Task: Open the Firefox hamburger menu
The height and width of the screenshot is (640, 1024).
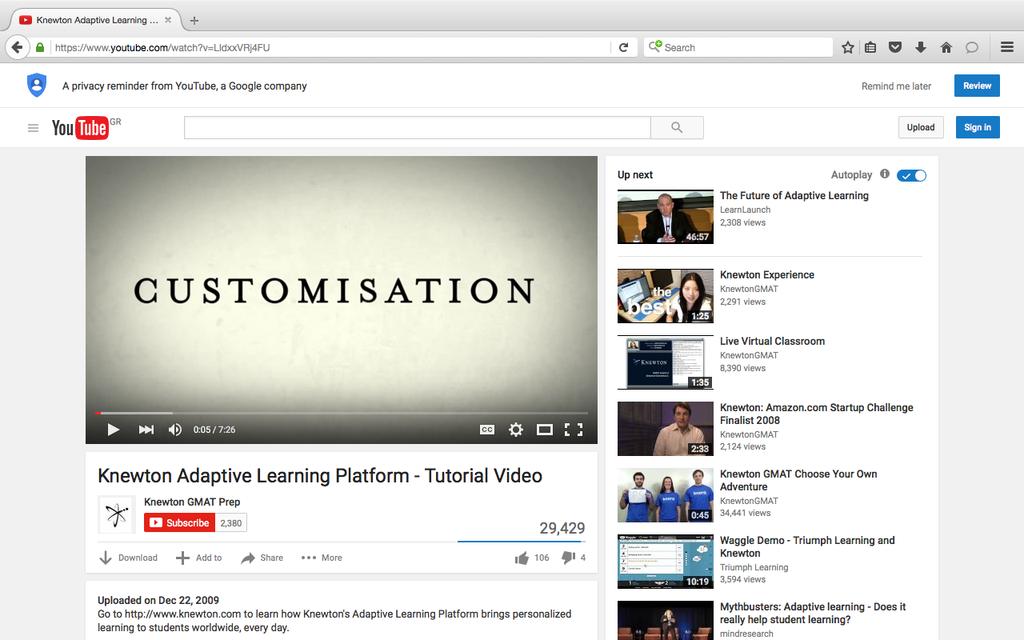Action: point(1007,47)
